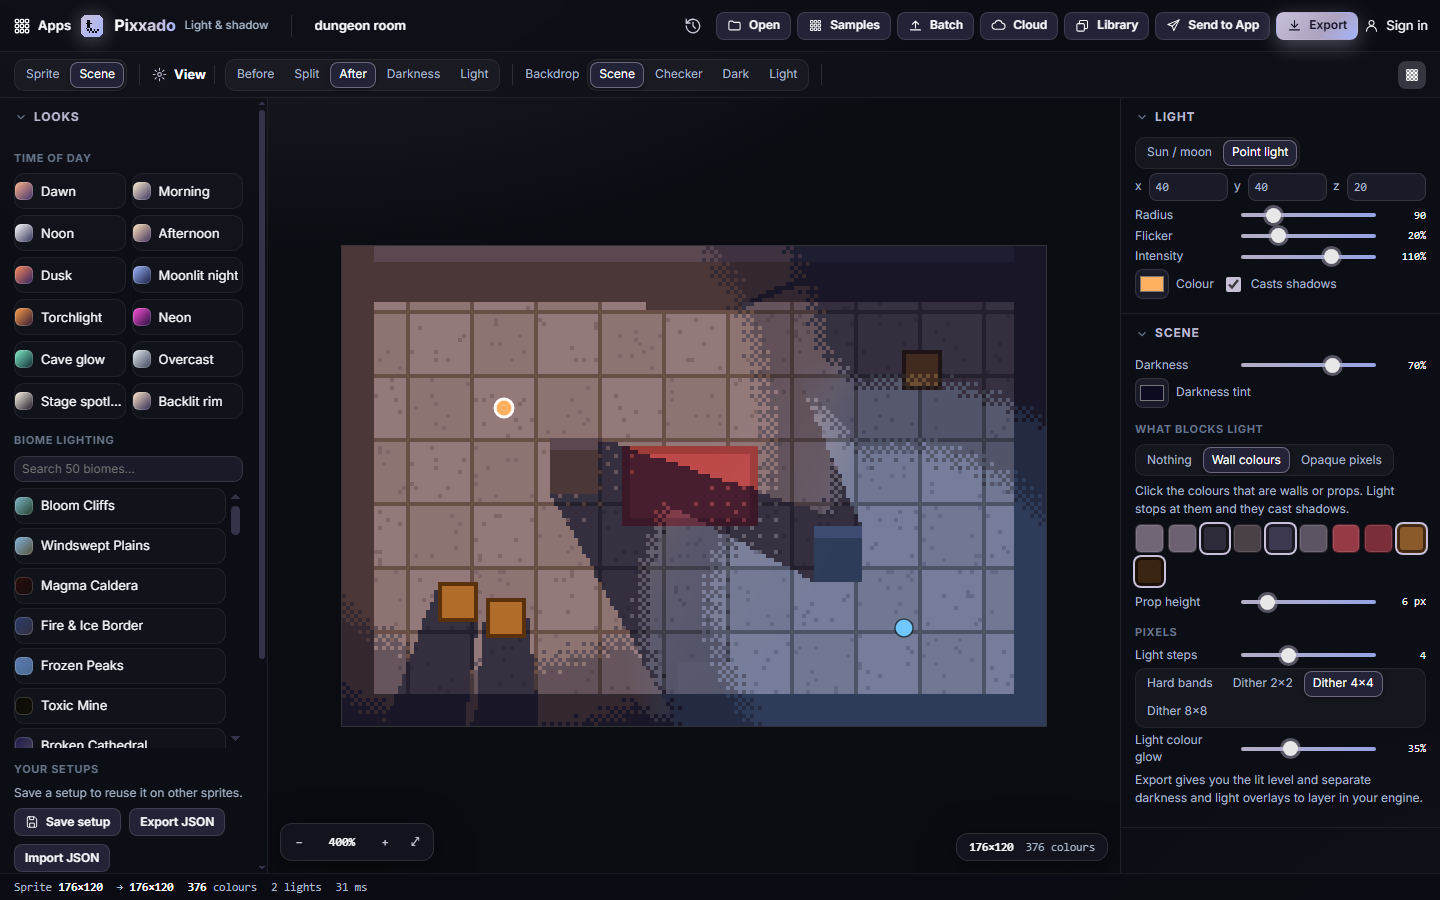The height and width of the screenshot is (900, 1440).
Task: Zoom out with the minus button
Action: [x=299, y=842]
